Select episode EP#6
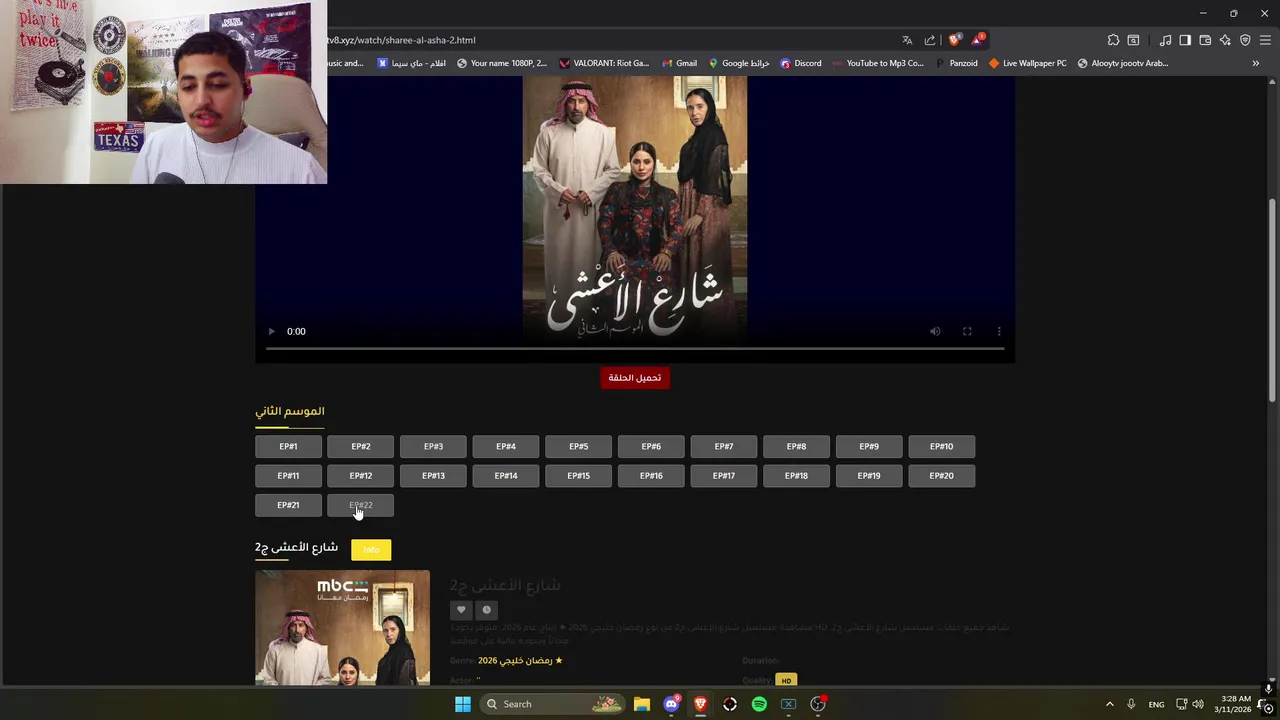 651,447
